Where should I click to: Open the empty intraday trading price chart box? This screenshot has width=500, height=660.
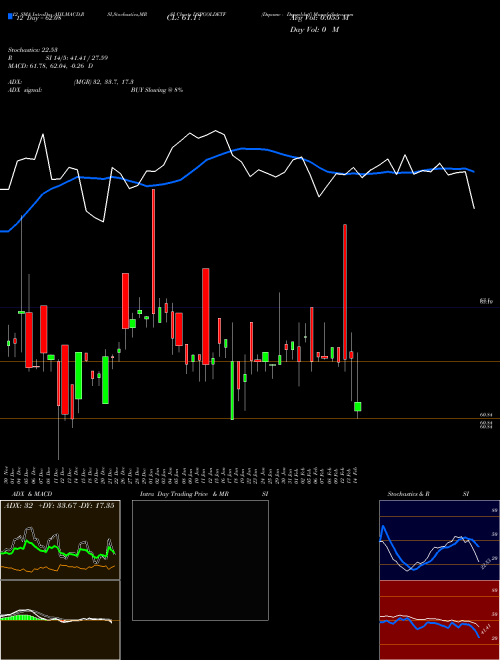coord(200,560)
